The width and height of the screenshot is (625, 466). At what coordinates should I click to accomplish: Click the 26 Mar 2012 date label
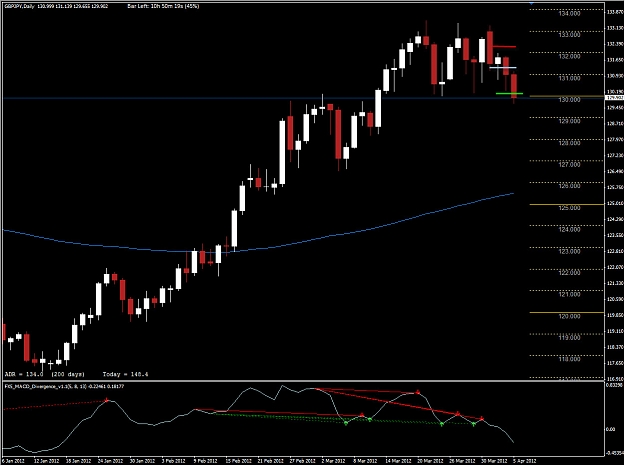coord(462,461)
